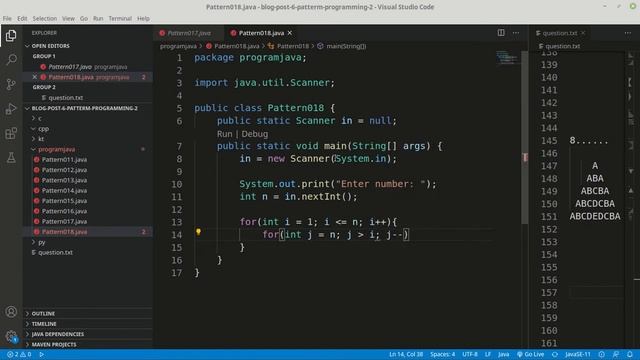Open question.txt at the workspace root
640x360 pixels.
pos(55,252)
